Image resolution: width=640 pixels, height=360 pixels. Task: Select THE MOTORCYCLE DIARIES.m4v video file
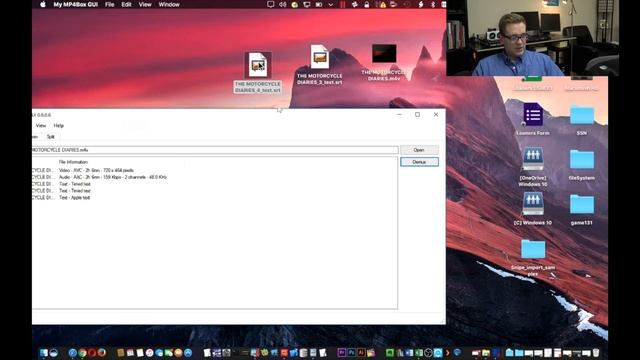(384, 62)
